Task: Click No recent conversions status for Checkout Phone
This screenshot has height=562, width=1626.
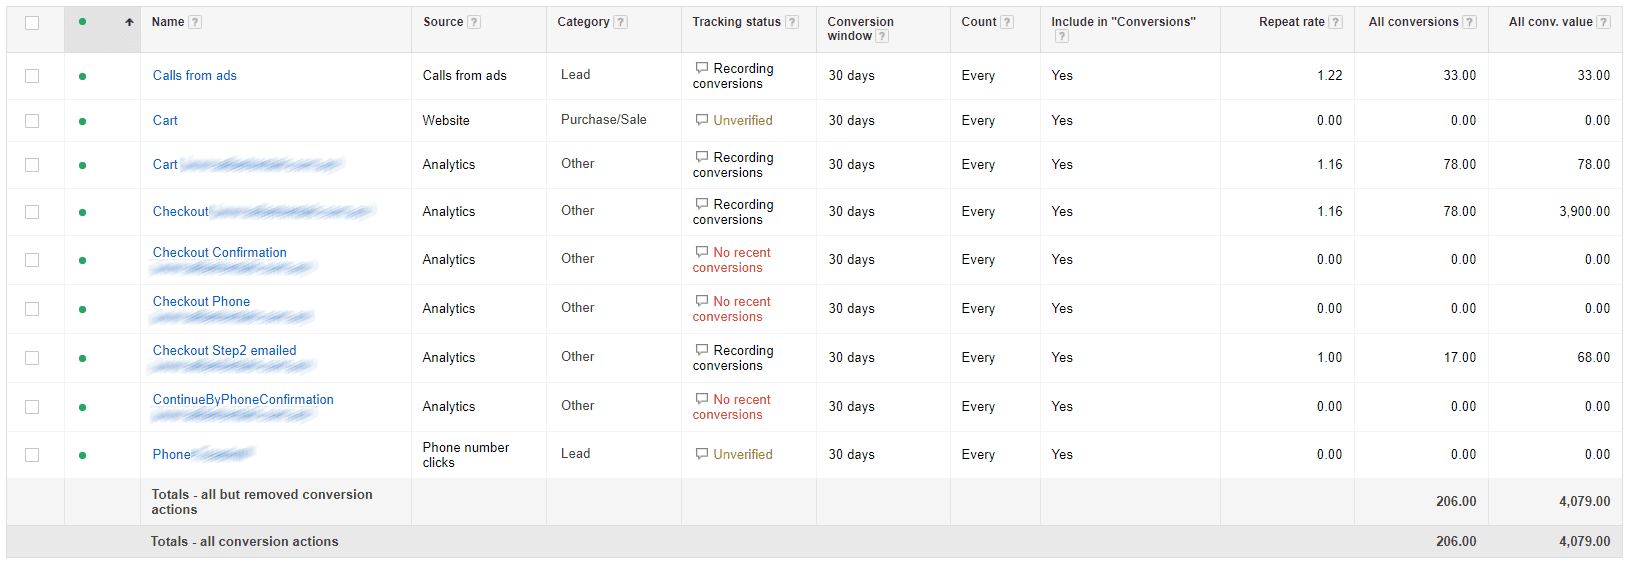Action: point(732,309)
